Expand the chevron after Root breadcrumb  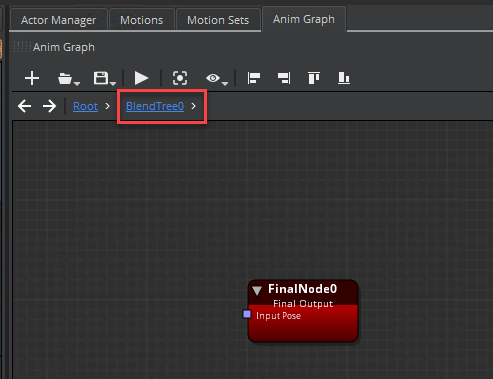coord(107,106)
